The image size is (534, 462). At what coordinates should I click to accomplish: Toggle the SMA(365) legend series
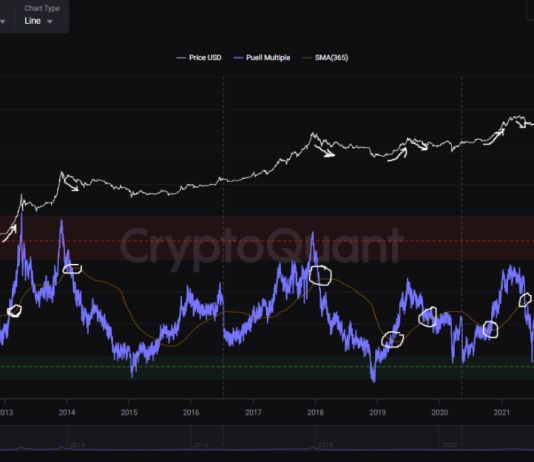(x=325, y=58)
